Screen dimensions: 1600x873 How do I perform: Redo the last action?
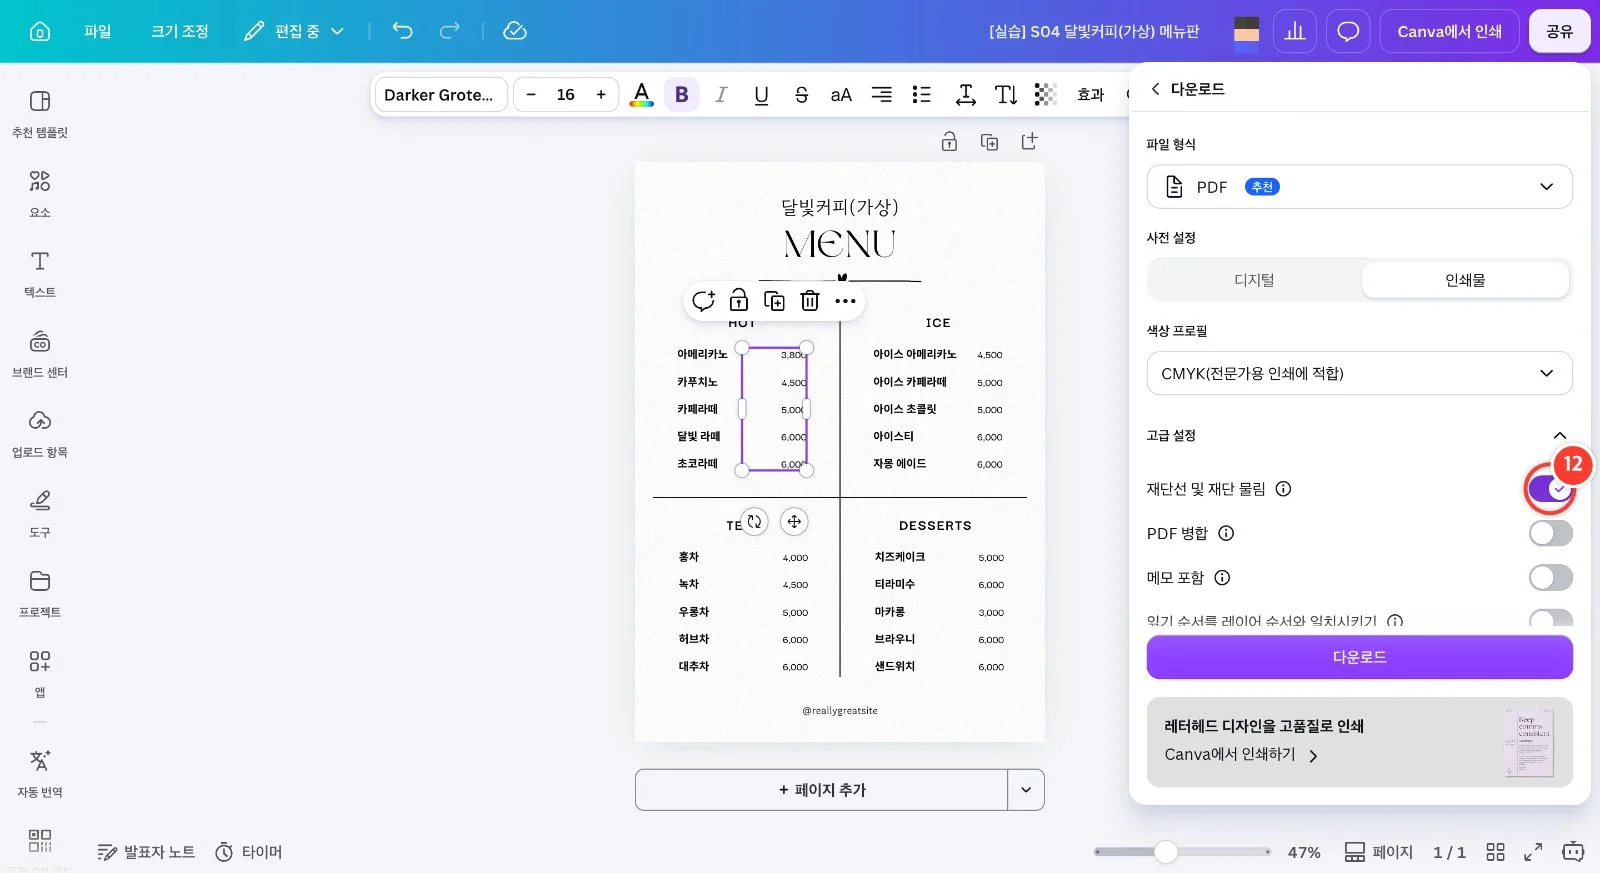click(450, 31)
